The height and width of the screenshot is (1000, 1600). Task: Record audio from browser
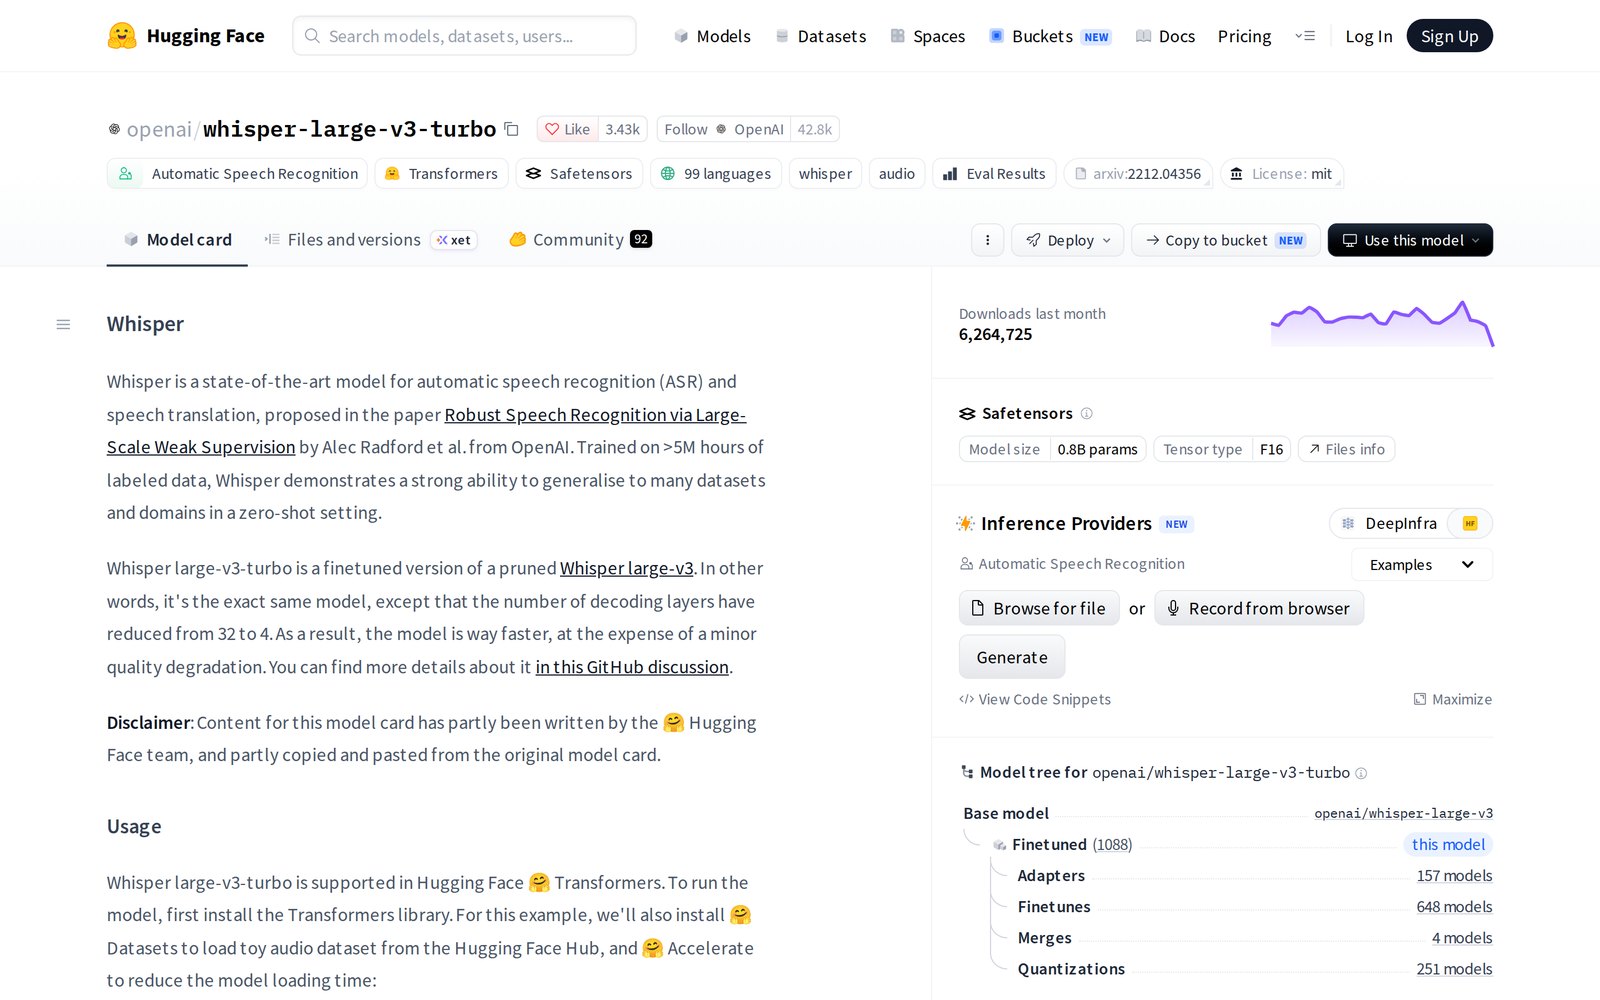(x=1259, y=608)
